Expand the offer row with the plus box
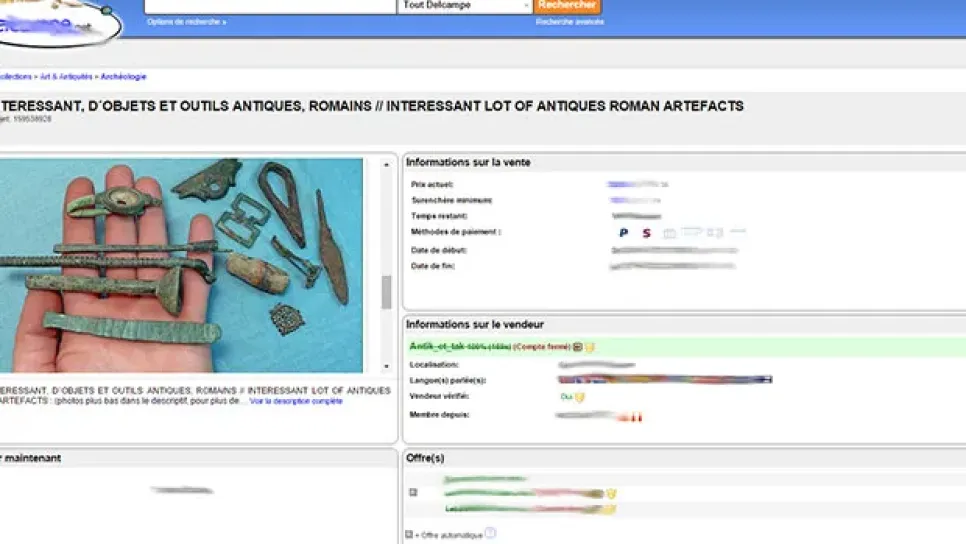 point(412,492)
